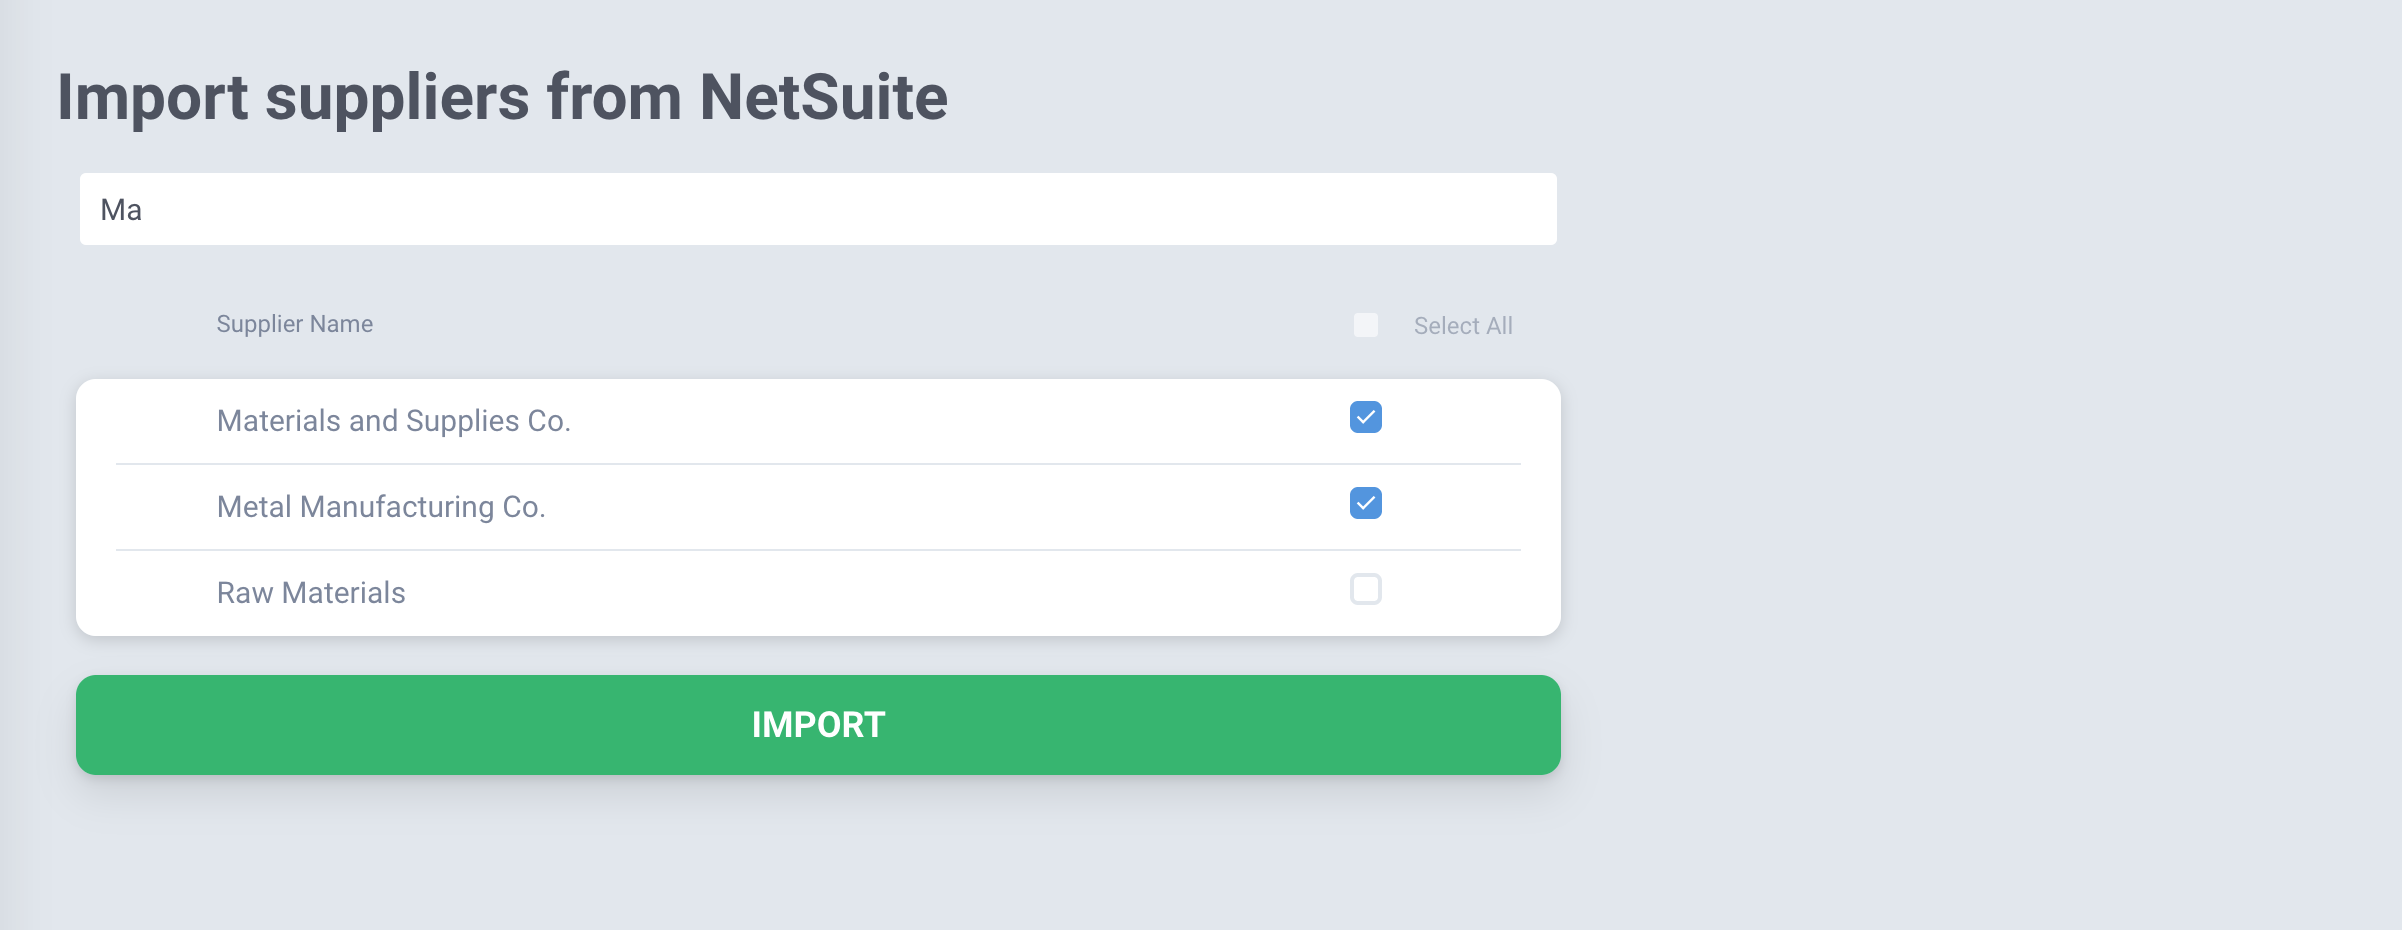Image resolution: width=2402 pixels, height=930 pixels.
Task: Select the Materials and Supplies Co. name
Action: (394, 421)
